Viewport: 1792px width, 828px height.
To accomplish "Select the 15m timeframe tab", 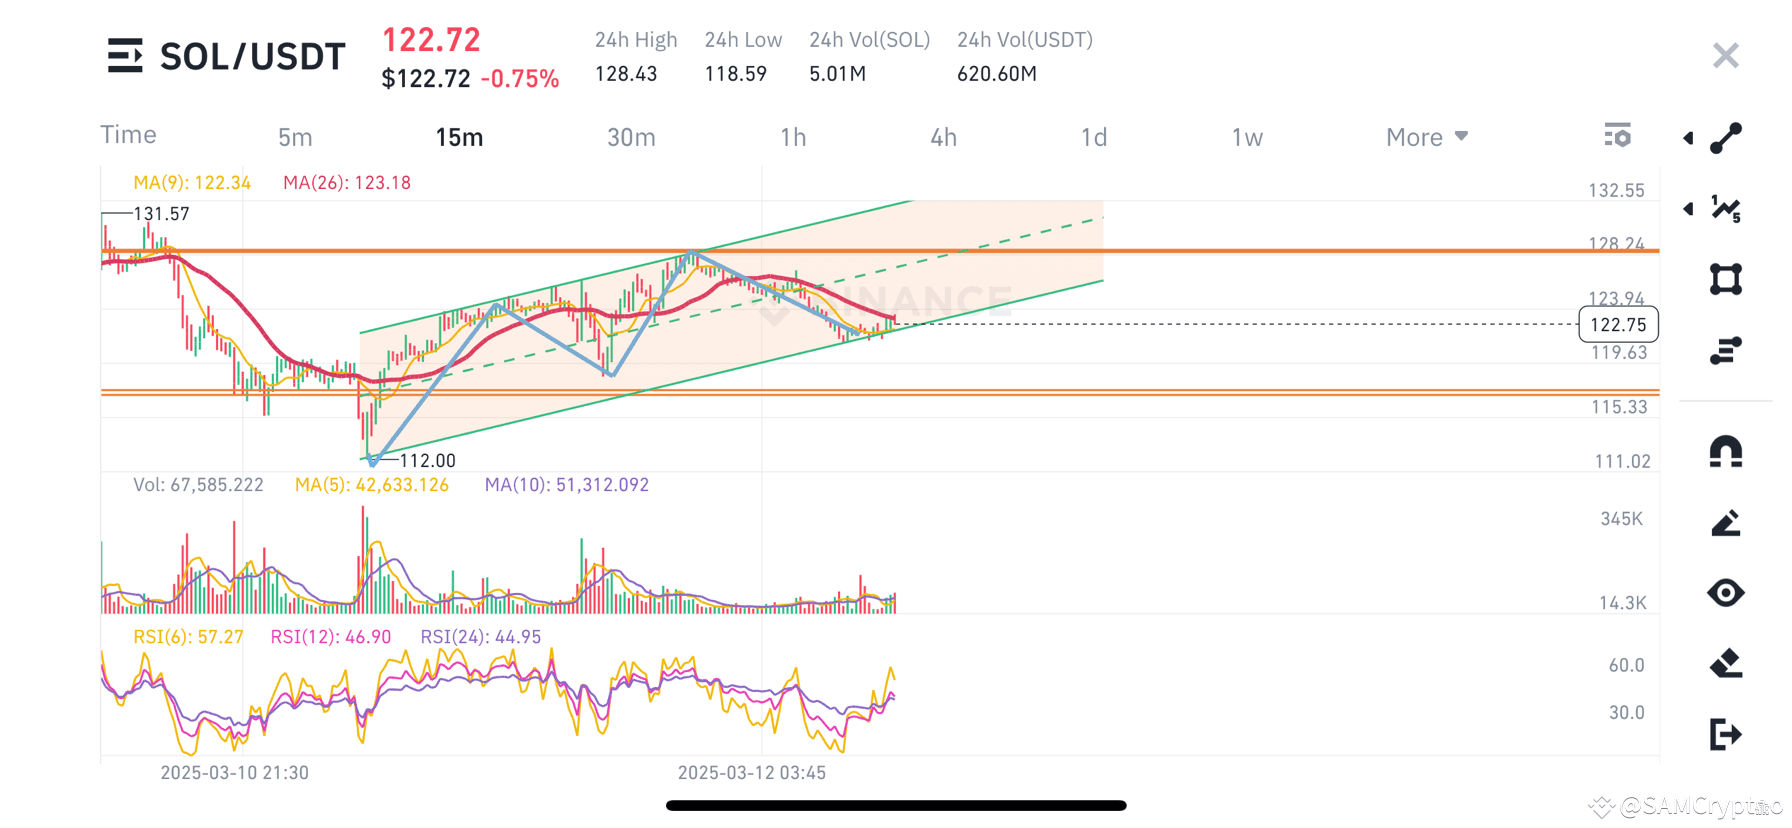I will [459, 137].
